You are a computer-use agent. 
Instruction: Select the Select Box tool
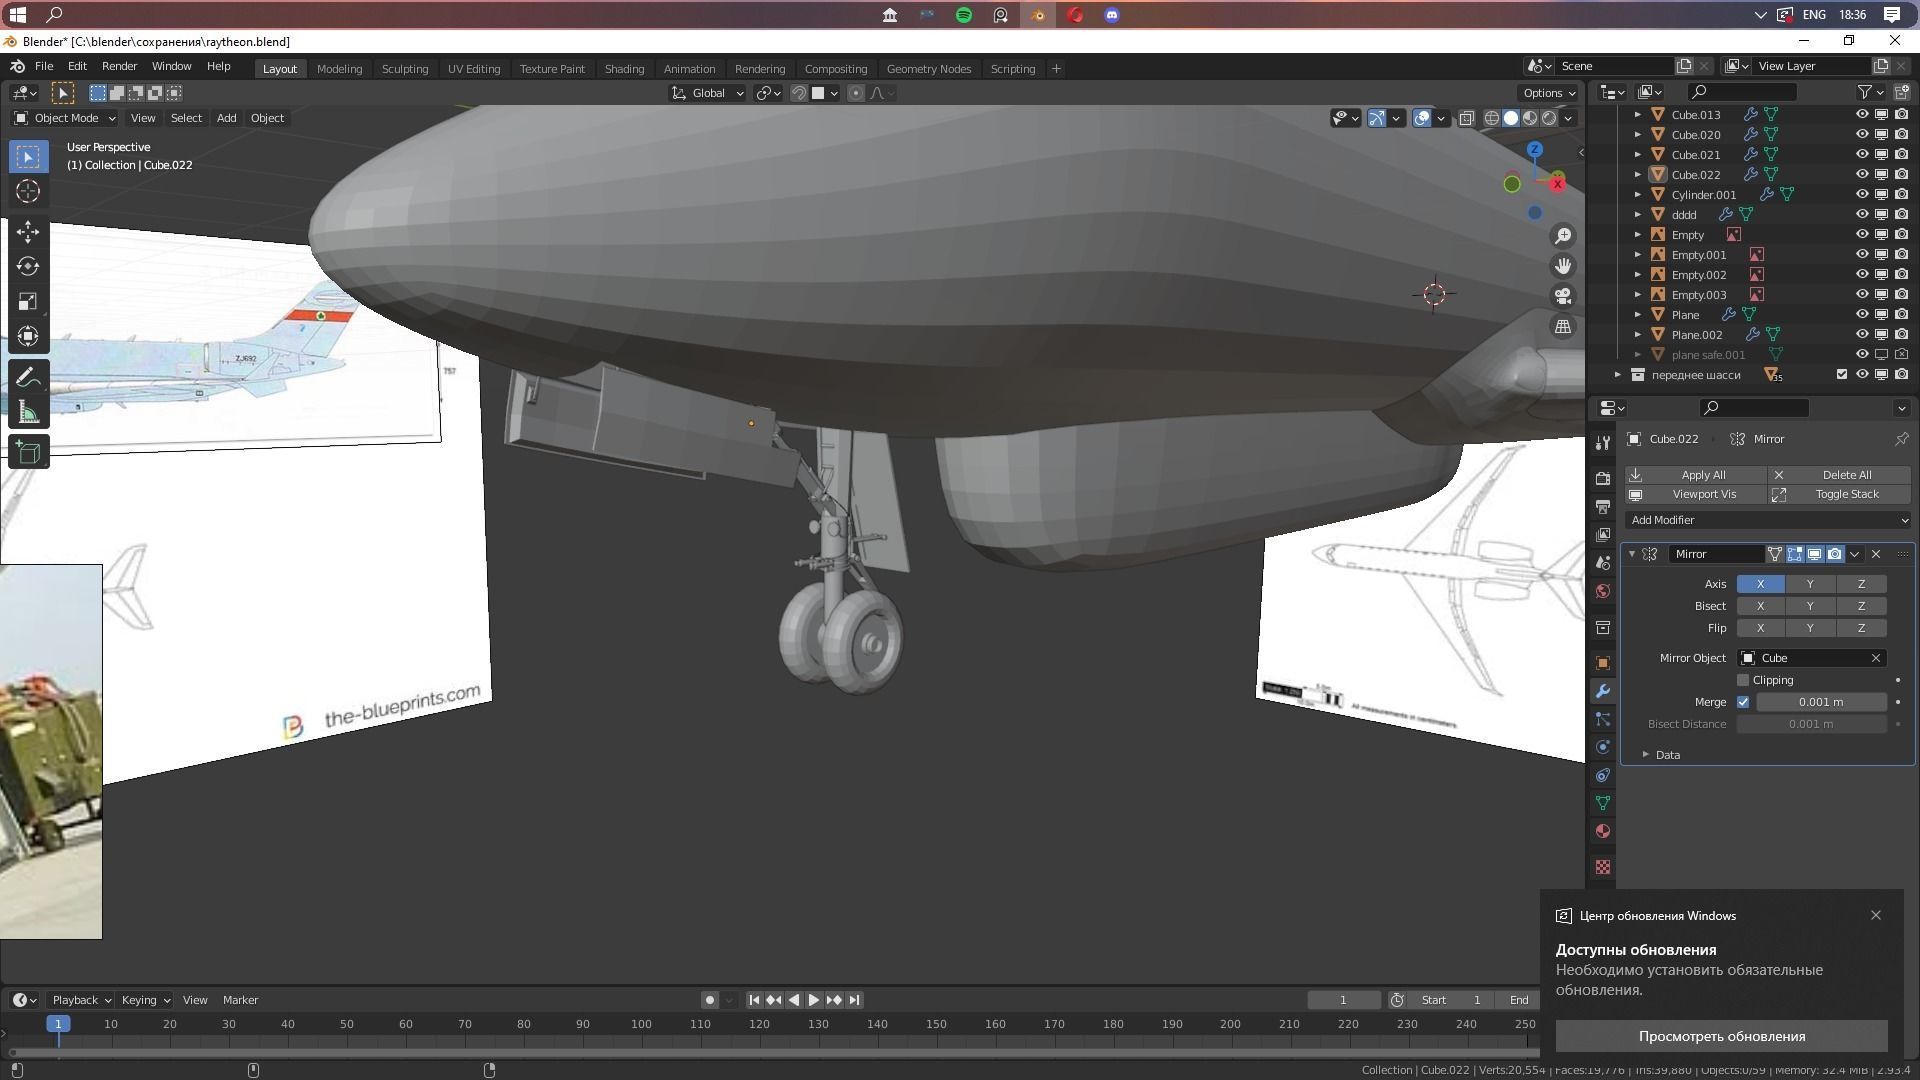click(x=28, y=157)
